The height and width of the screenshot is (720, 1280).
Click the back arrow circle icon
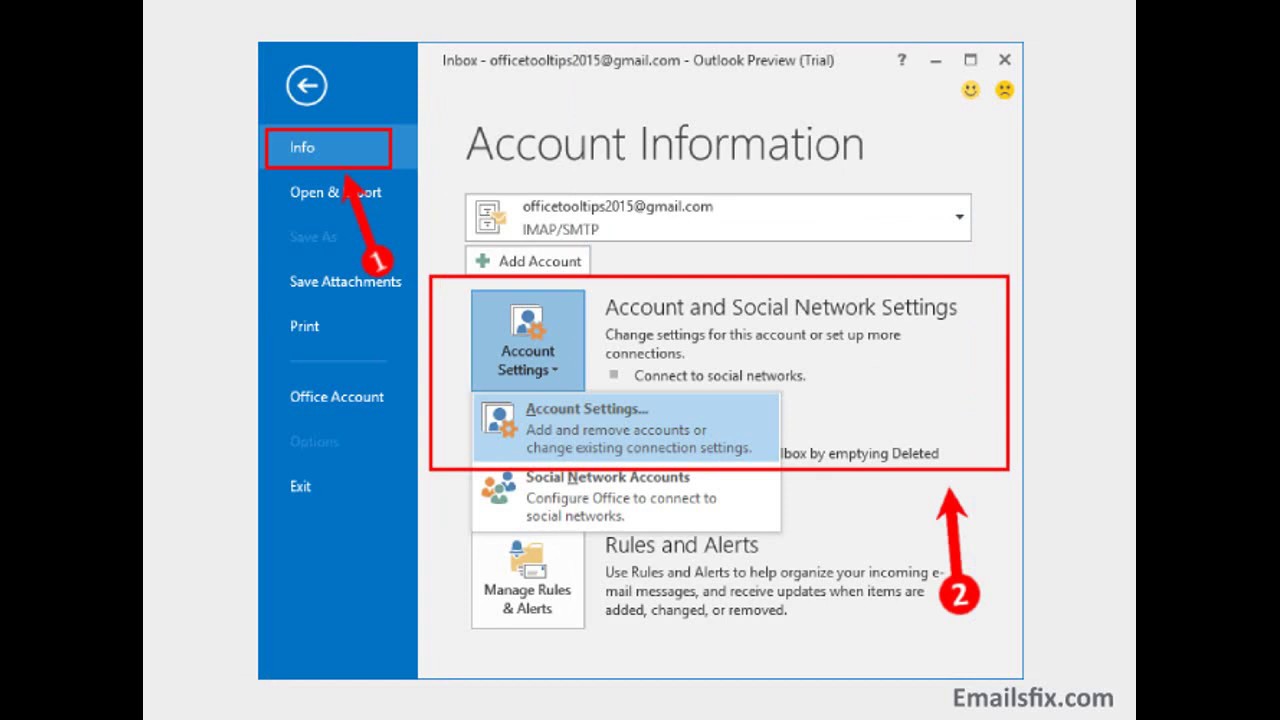click(306, 85)
